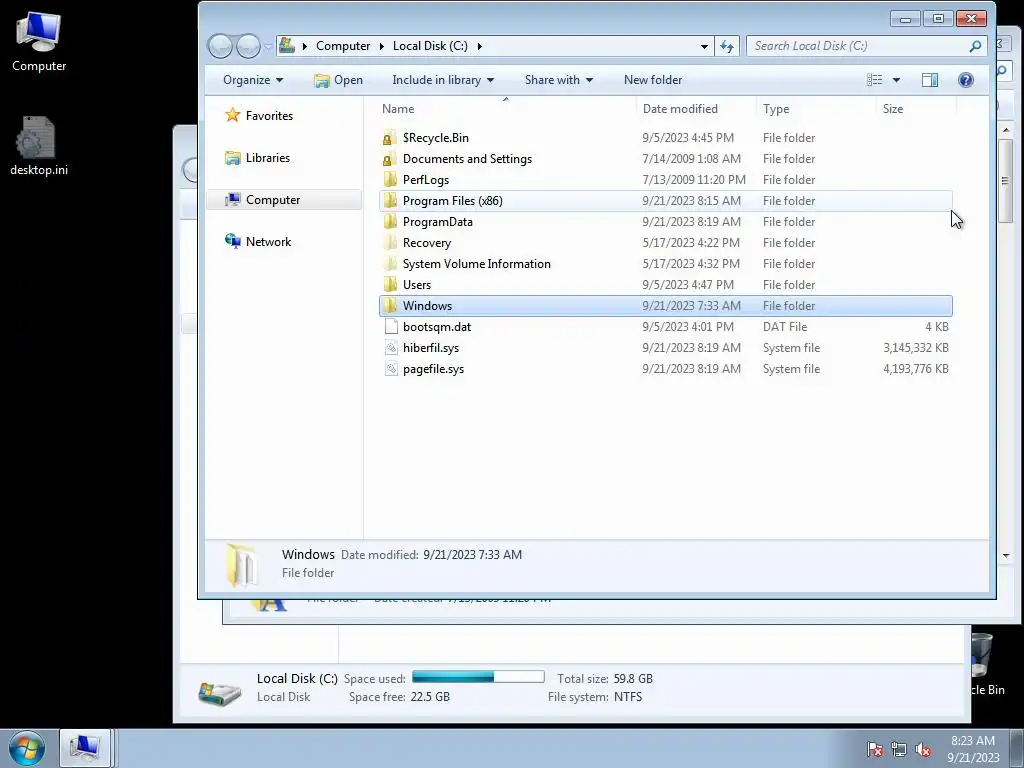Sort by the Name column header
This screenshot has width=1024, height=768.
click(x=507, y=109)
